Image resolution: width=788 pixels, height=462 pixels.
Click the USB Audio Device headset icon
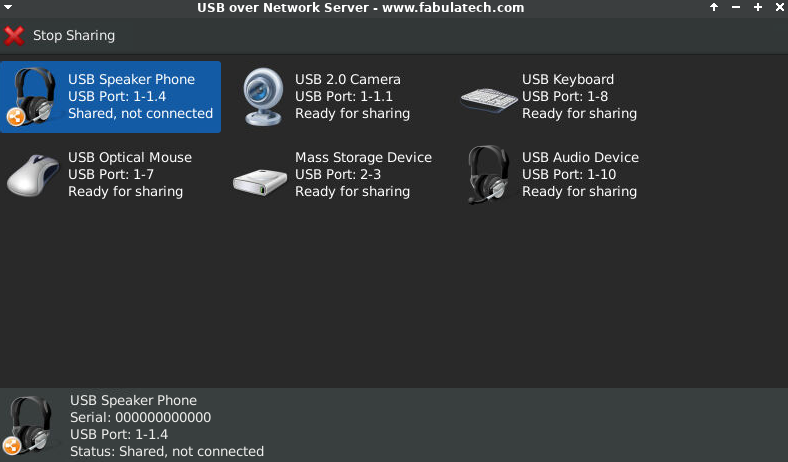[488, 175]
